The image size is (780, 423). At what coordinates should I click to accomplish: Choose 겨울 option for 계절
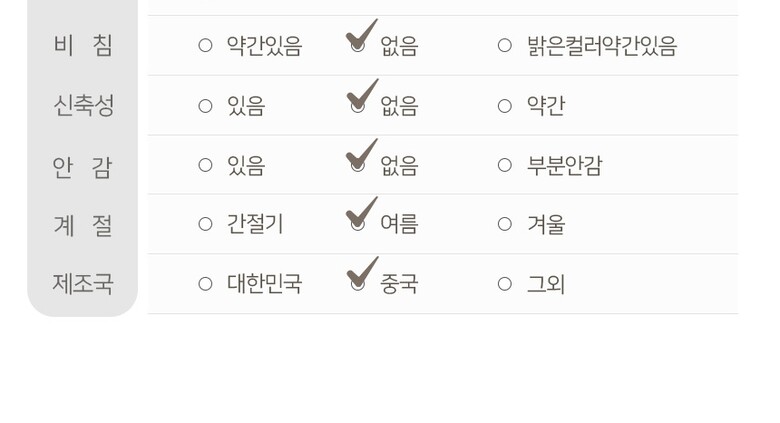[505, 225]
